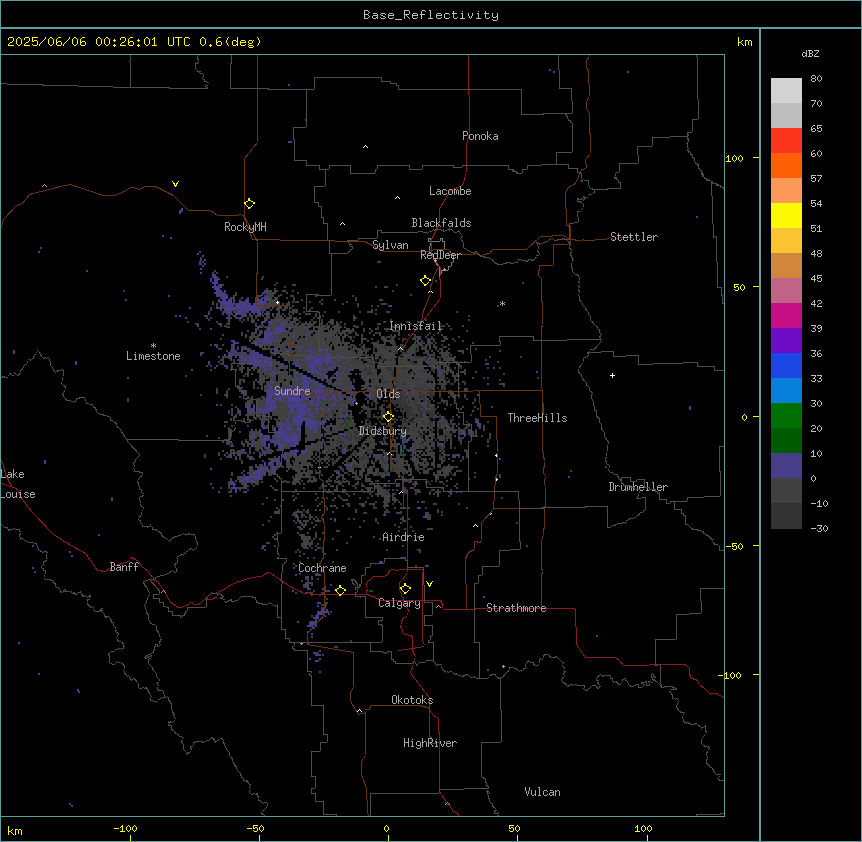
Task: Click the Innisfail label
Action: coord(415,326)
